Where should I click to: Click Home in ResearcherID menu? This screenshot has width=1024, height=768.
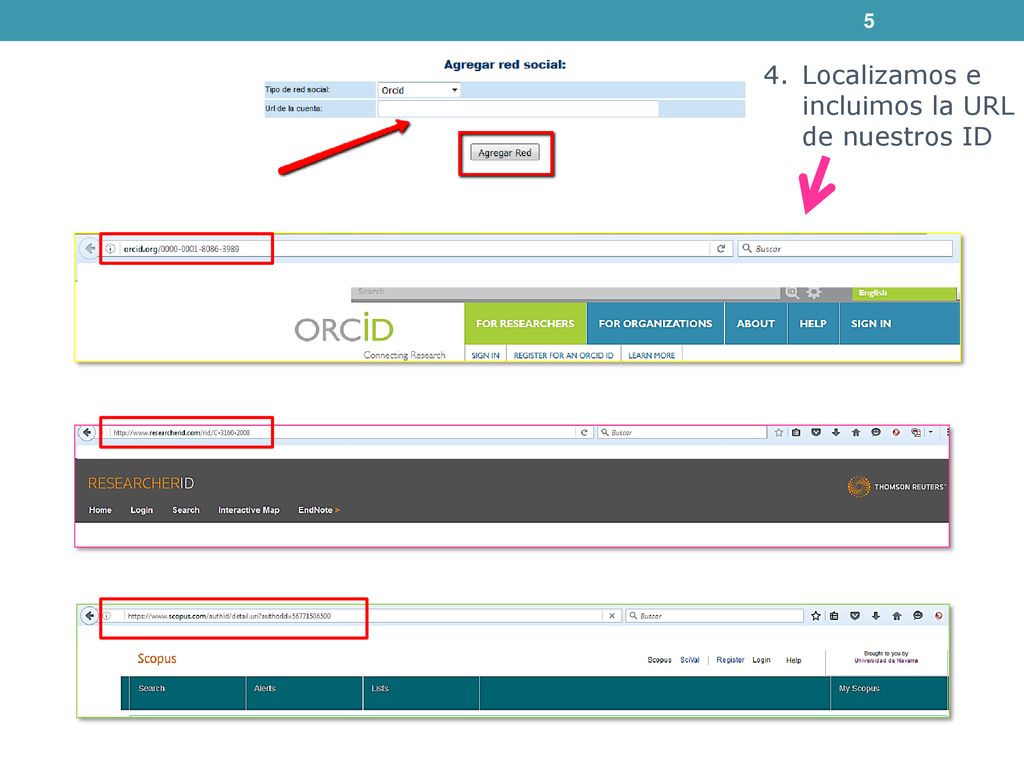click(100, 510)
